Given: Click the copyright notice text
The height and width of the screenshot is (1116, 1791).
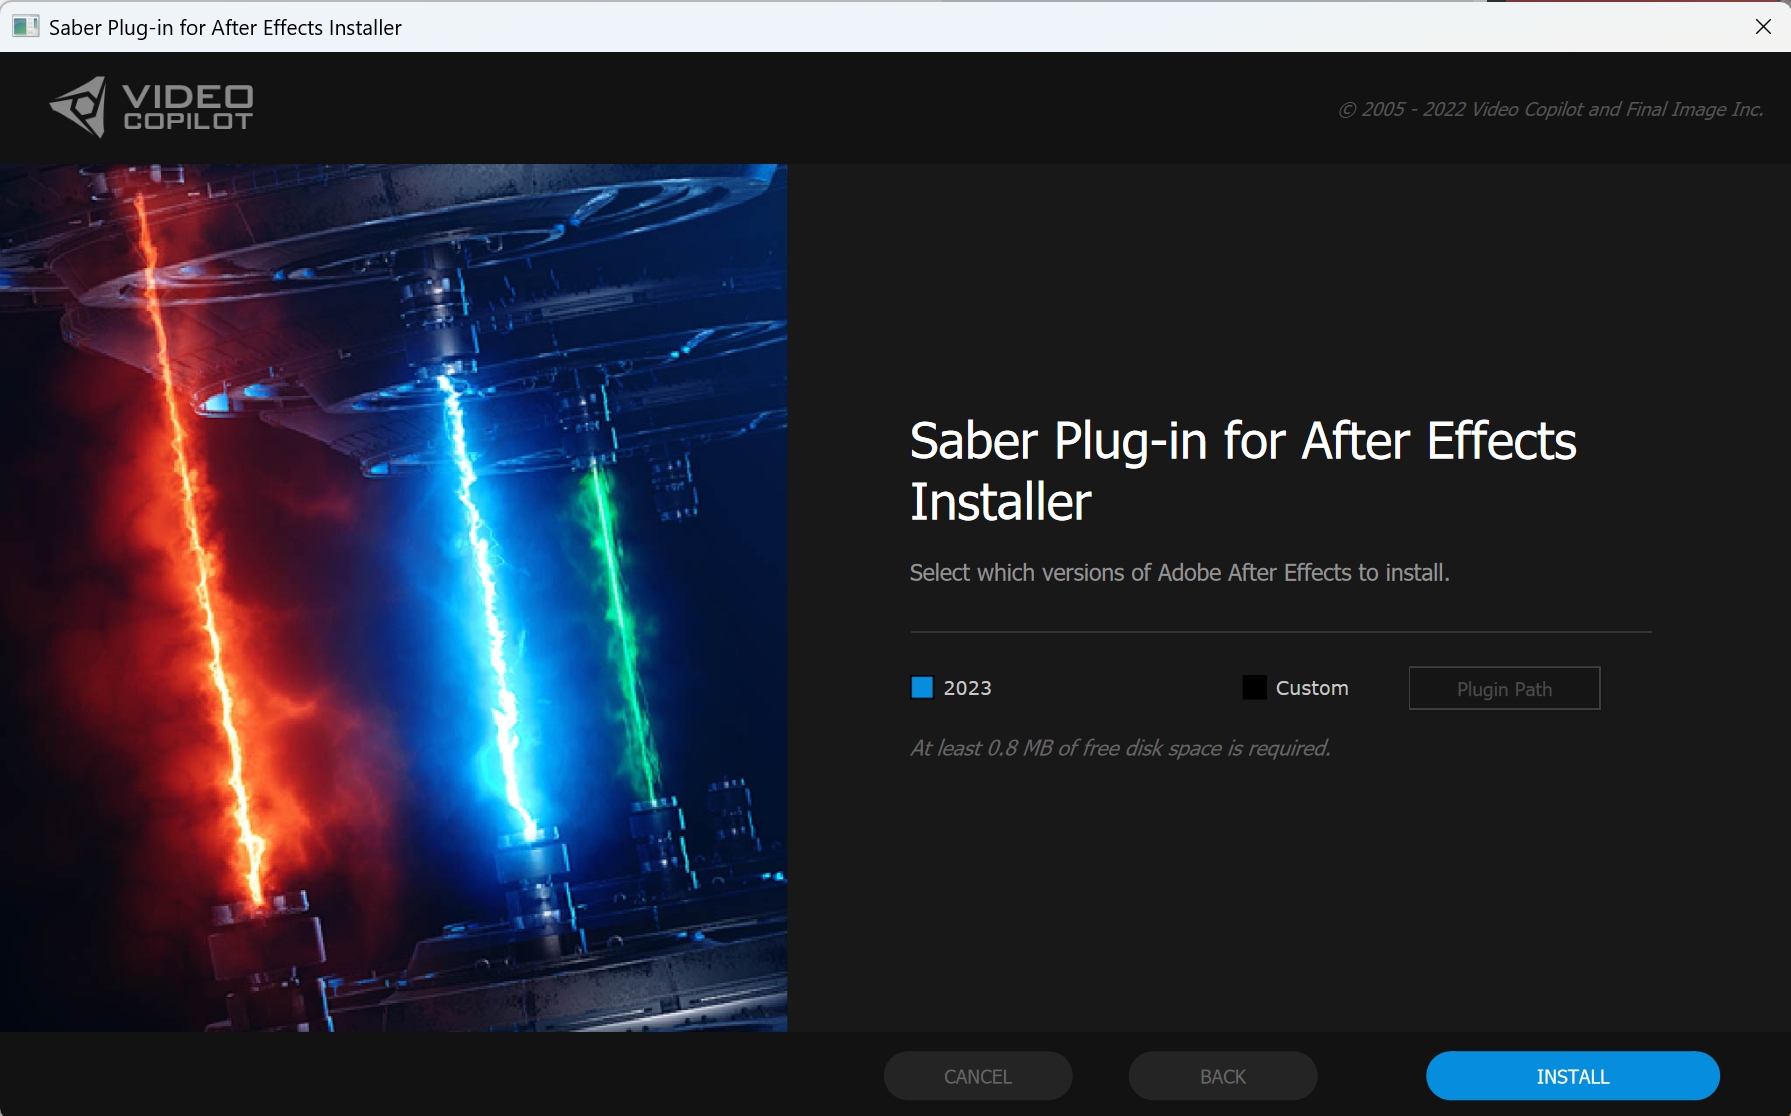Looking at the screenshot, I should 1550,109.
